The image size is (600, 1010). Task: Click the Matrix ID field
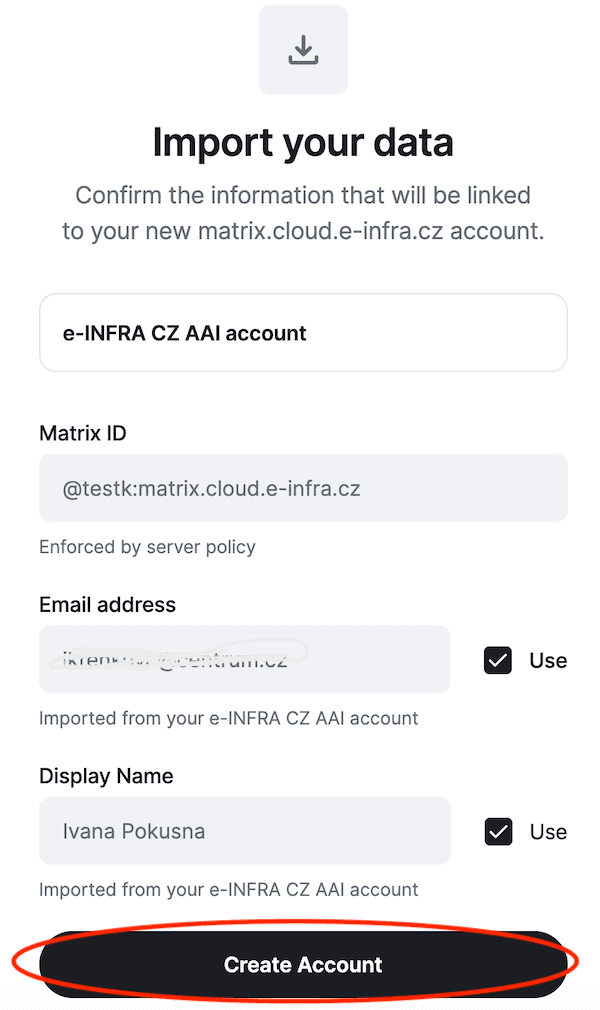coord(303,488)
